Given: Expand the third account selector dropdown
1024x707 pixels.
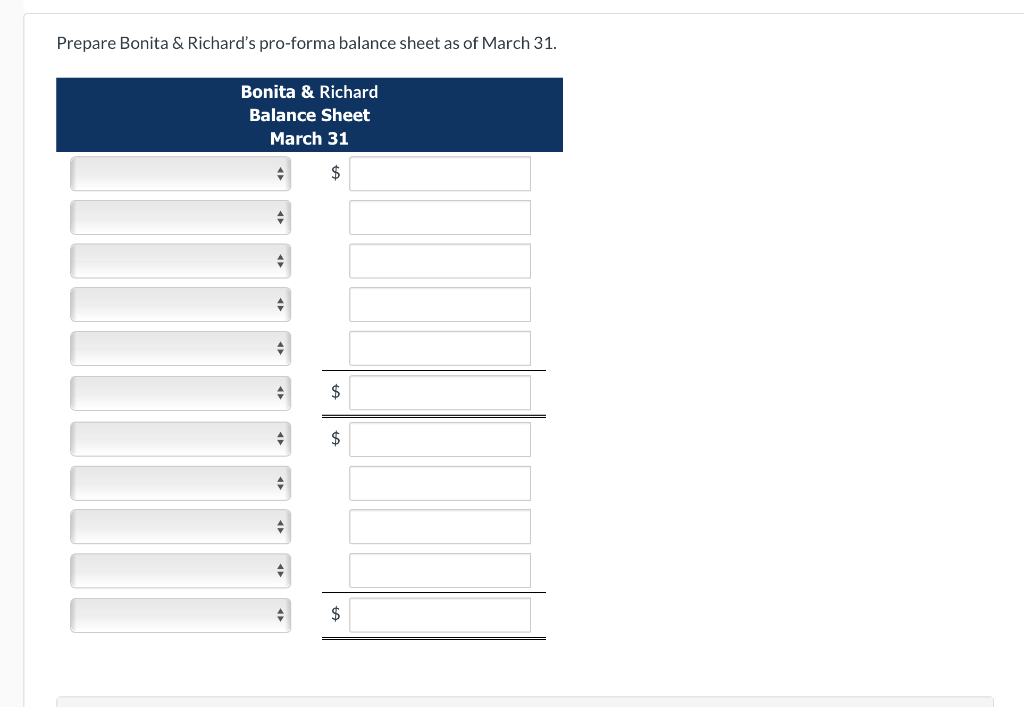Looking at the screenshot, I should pos(180,261).
